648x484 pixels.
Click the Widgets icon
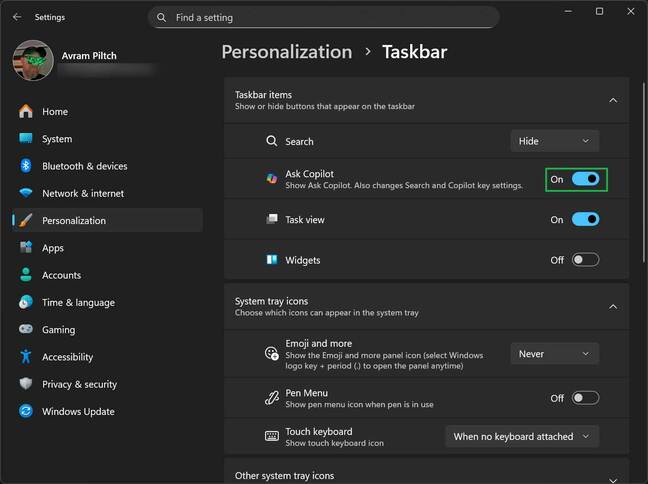[x=272, y=259]
